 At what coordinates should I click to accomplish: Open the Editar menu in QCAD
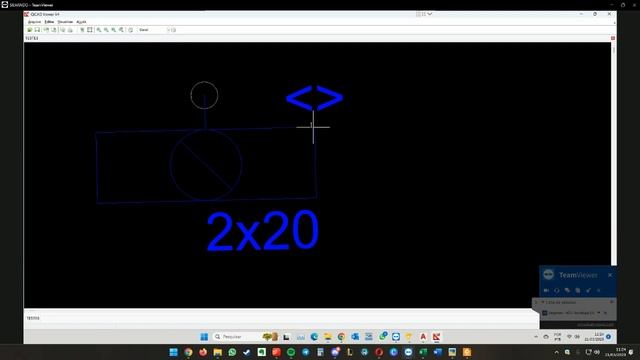coord(49,22)
